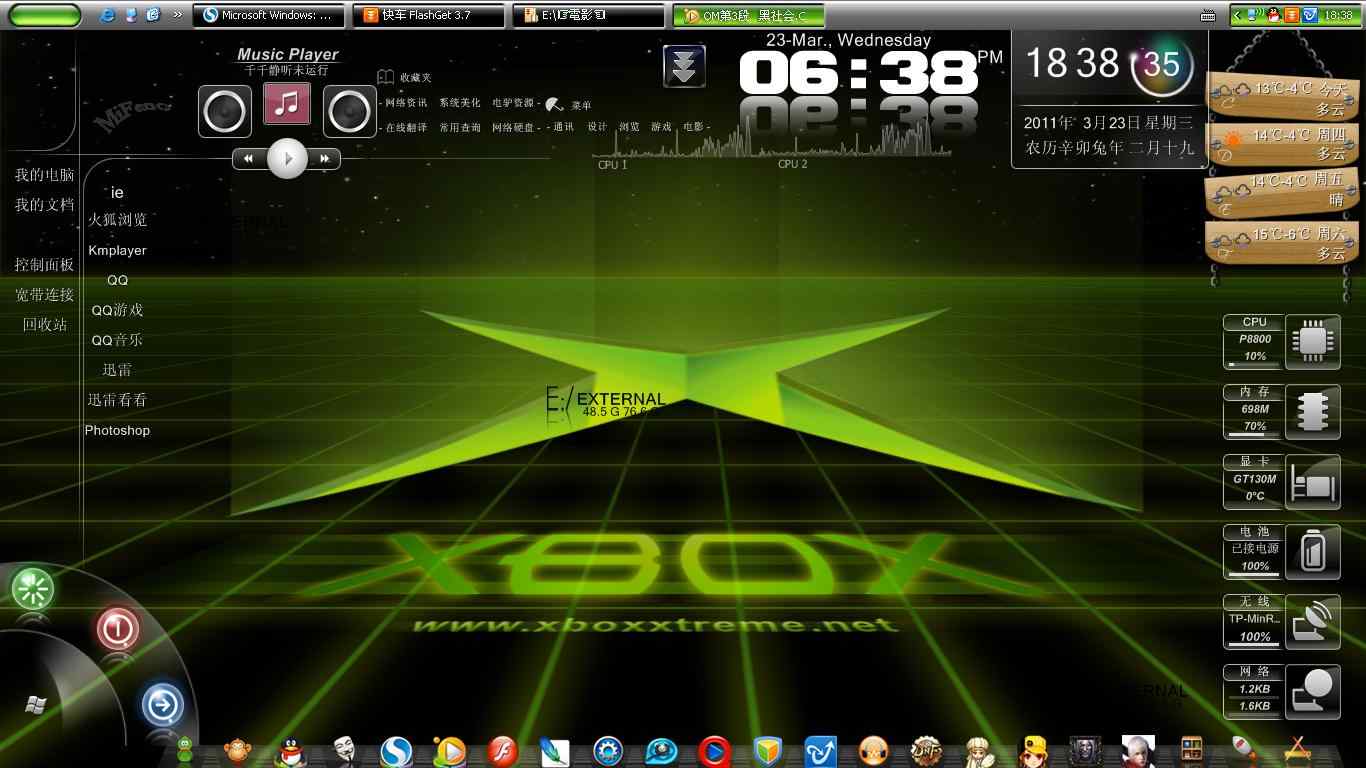1366x768 pixels.
Task: Click the green frog icon in dock
Action: pos(185,751)
